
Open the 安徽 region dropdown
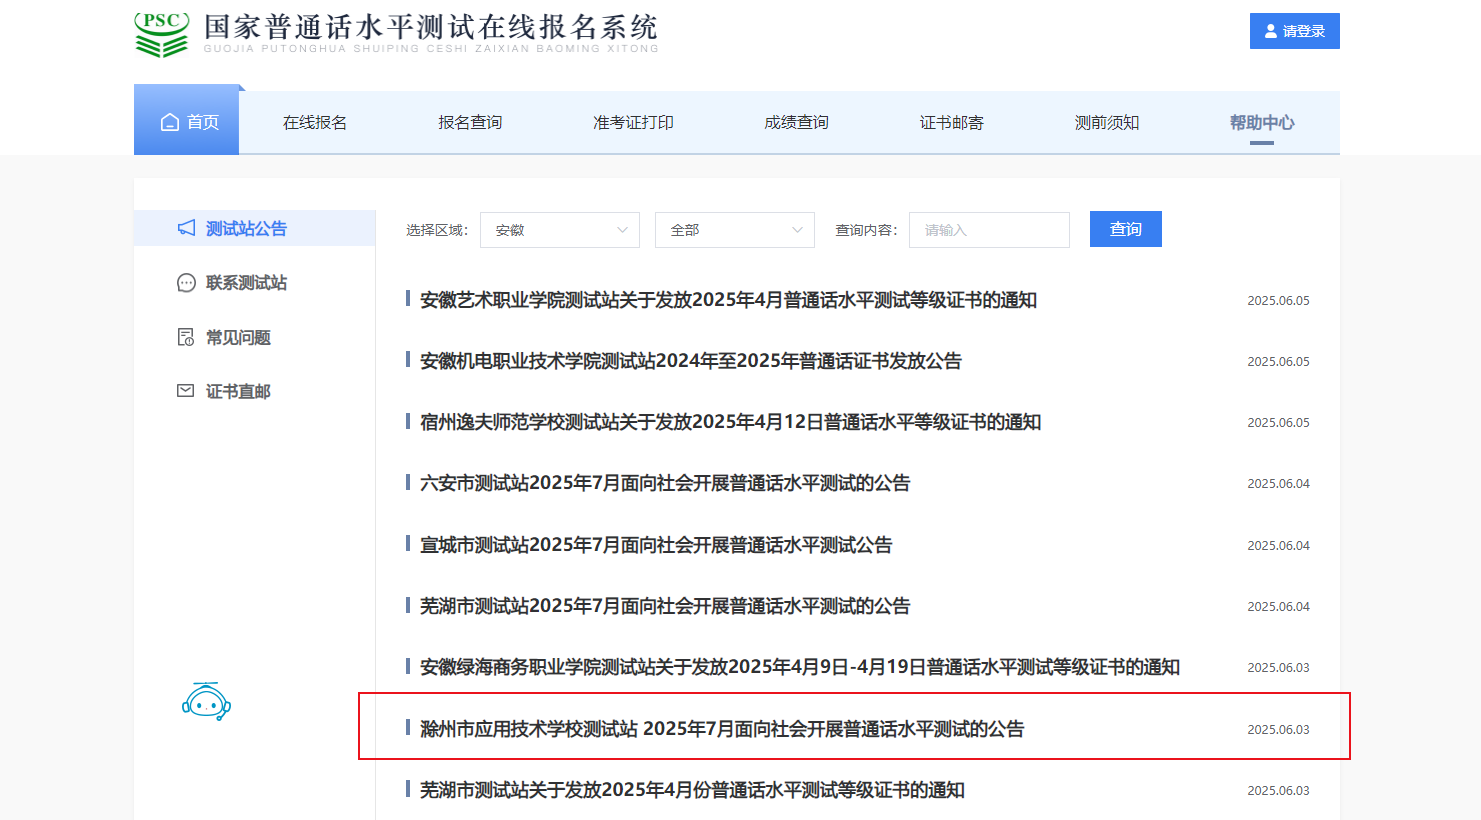pos(560,230)
